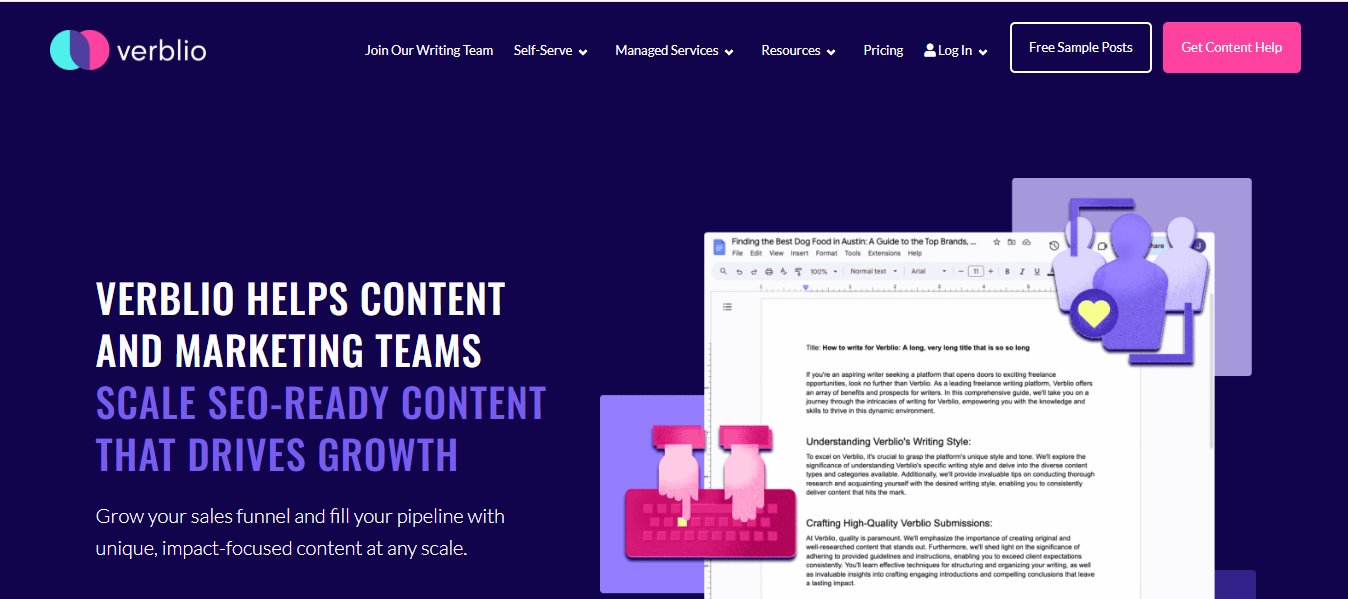Viewport: 1348px width, 599px height.
Task: Open the File menu in the document
Action: pos(737,253)
